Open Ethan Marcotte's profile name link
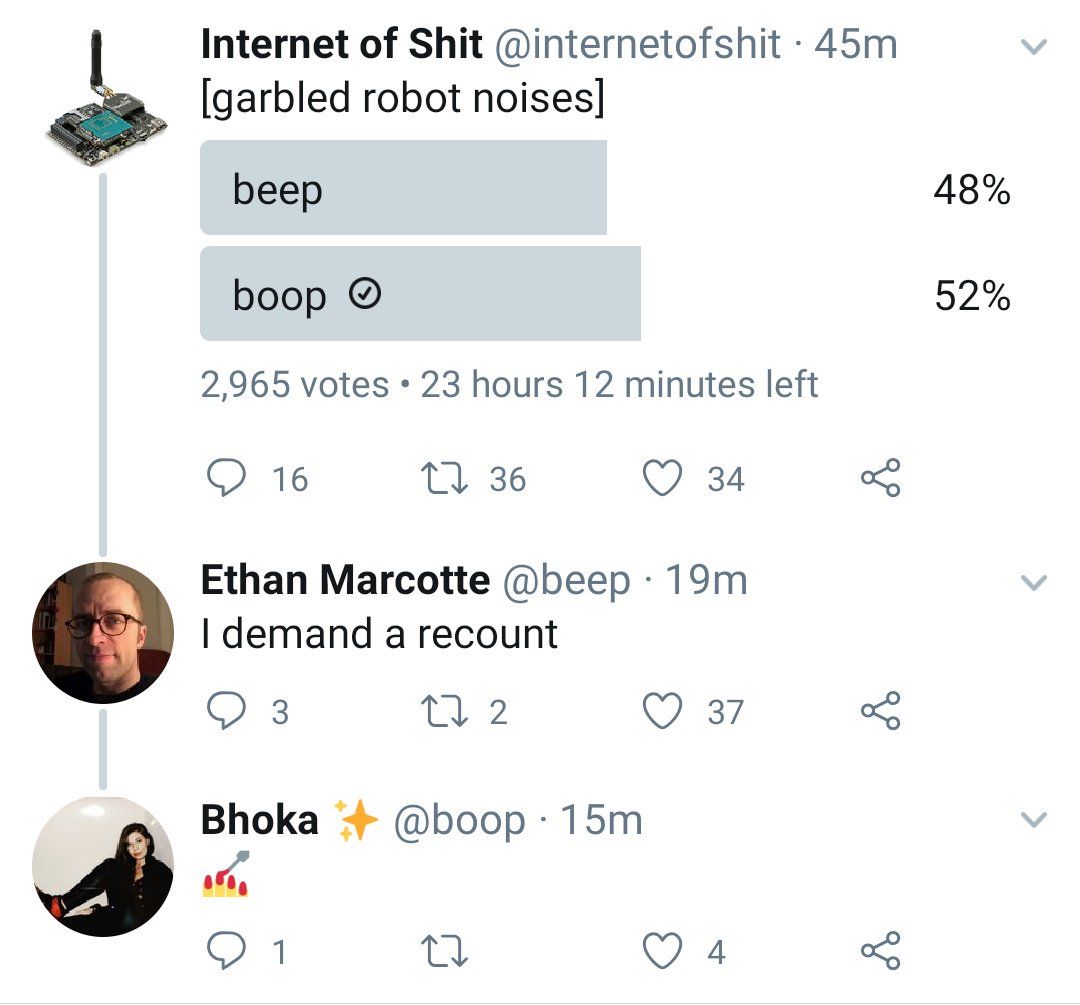This screenshot has height=1005, width=1080. click(345, 580)
